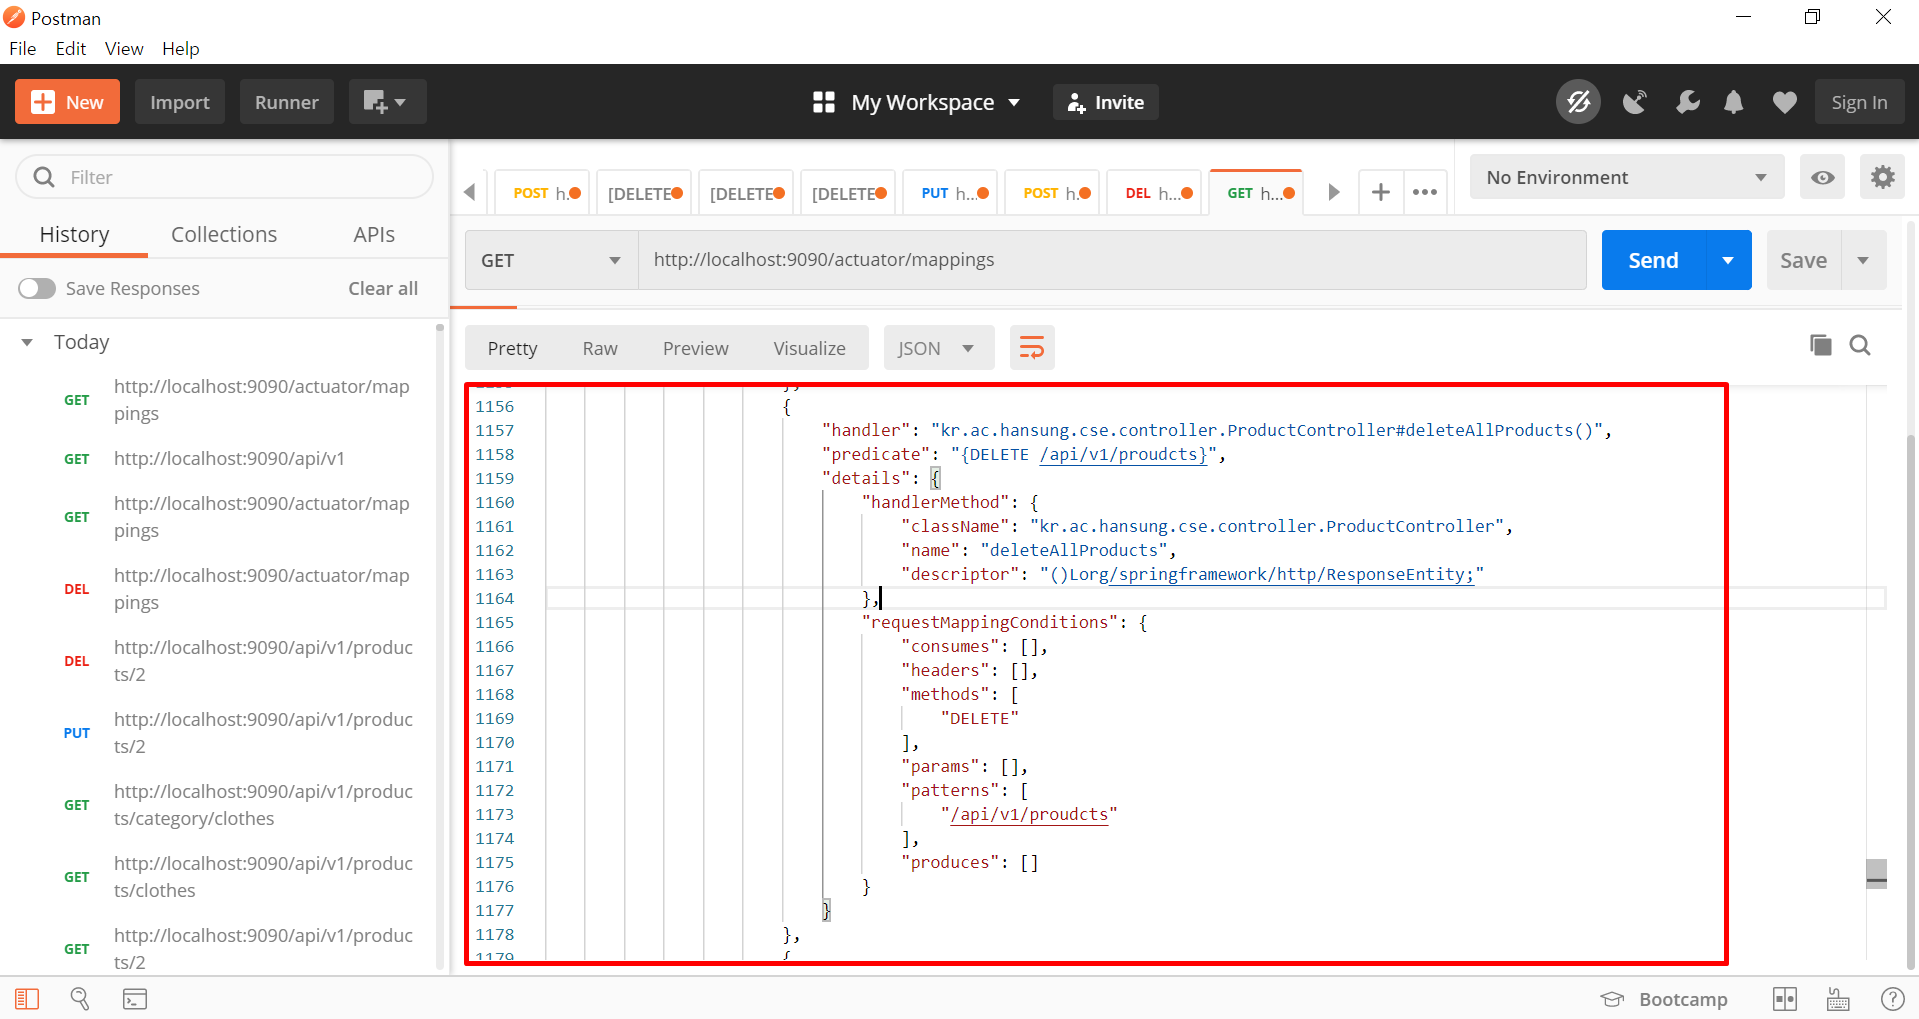
Task: Click the New button plus icon
Action: point(43,102)
